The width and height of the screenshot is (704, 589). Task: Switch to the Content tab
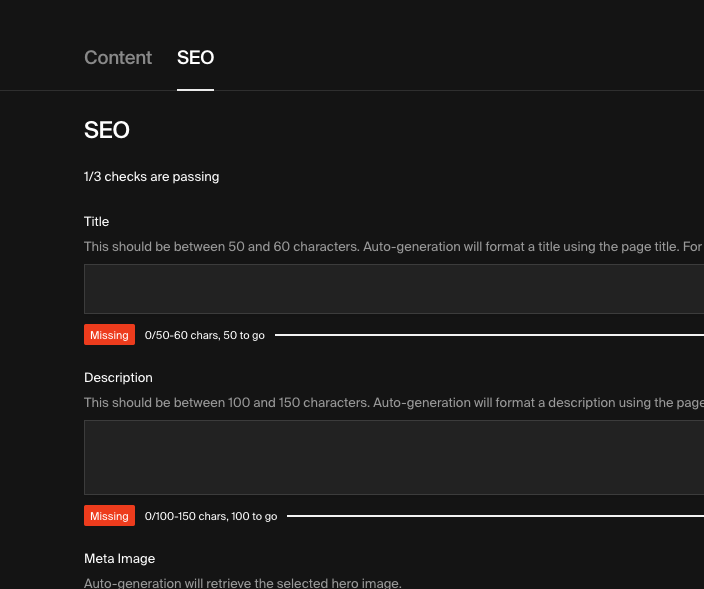point(118,58)
